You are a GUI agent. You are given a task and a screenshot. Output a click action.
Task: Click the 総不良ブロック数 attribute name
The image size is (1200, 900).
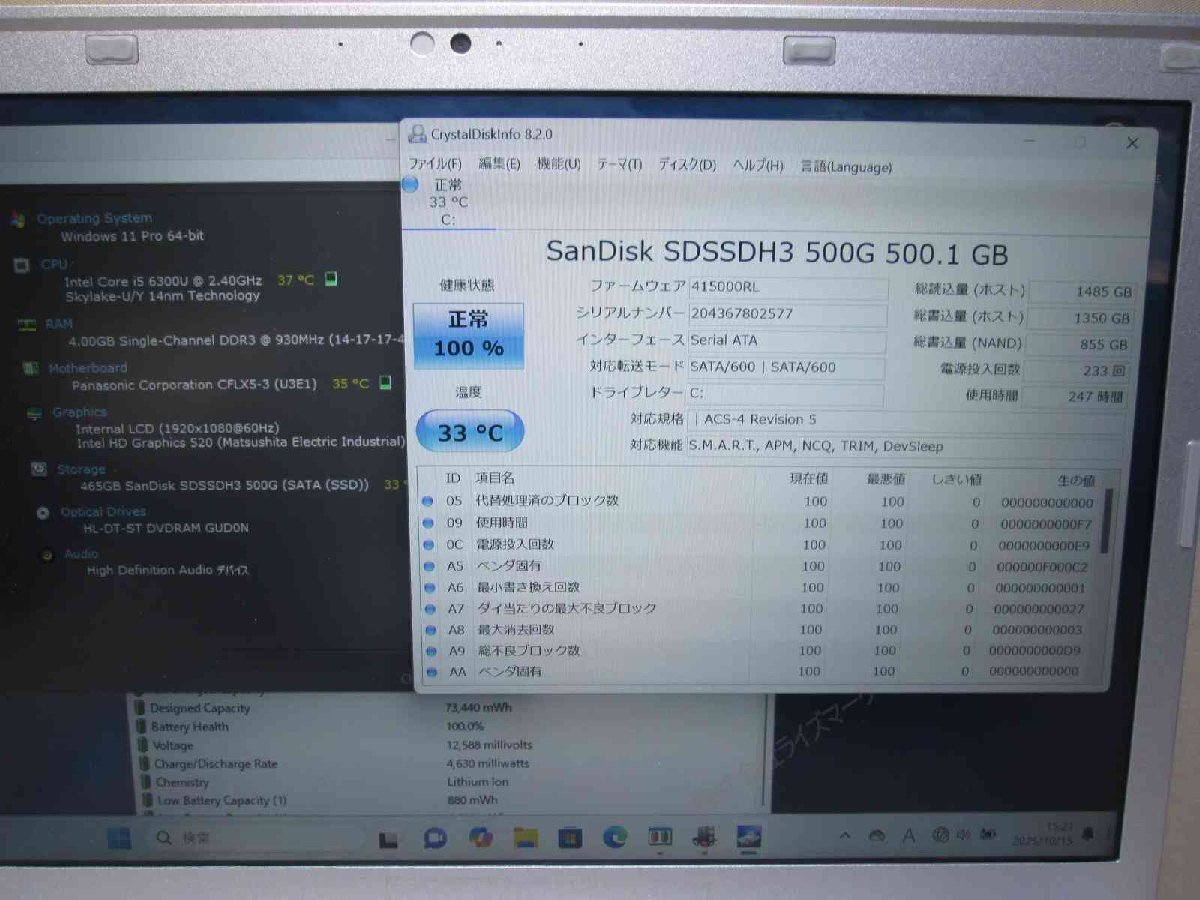528,651
